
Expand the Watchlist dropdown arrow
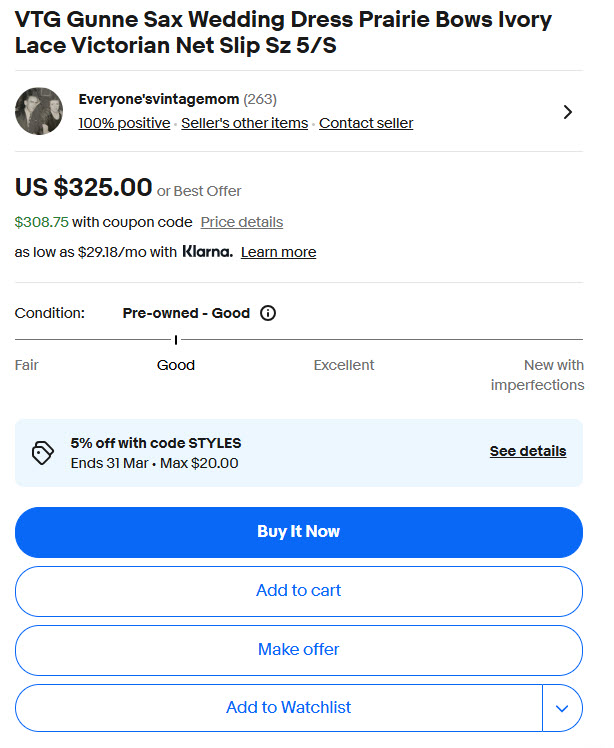pos(562,708)
